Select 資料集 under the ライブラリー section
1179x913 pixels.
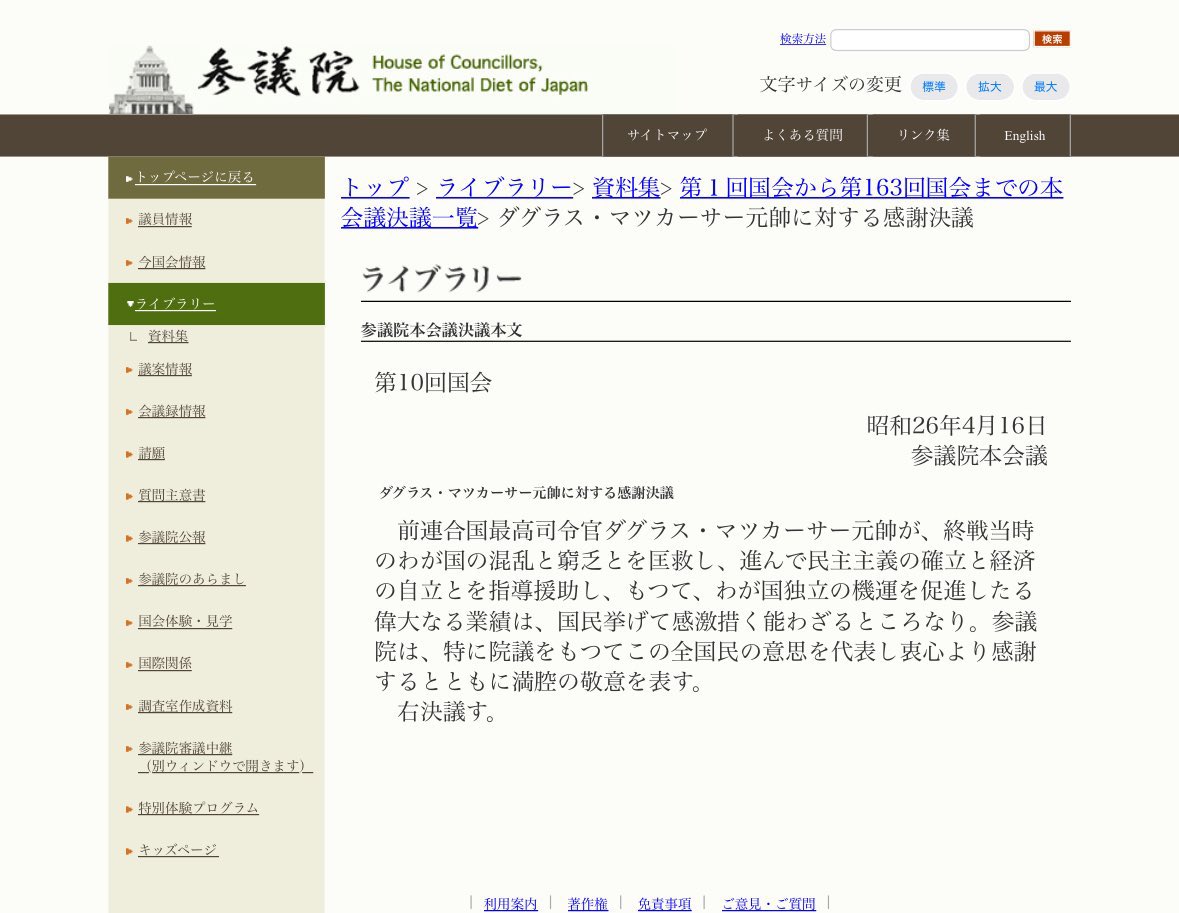coord(167,336)
